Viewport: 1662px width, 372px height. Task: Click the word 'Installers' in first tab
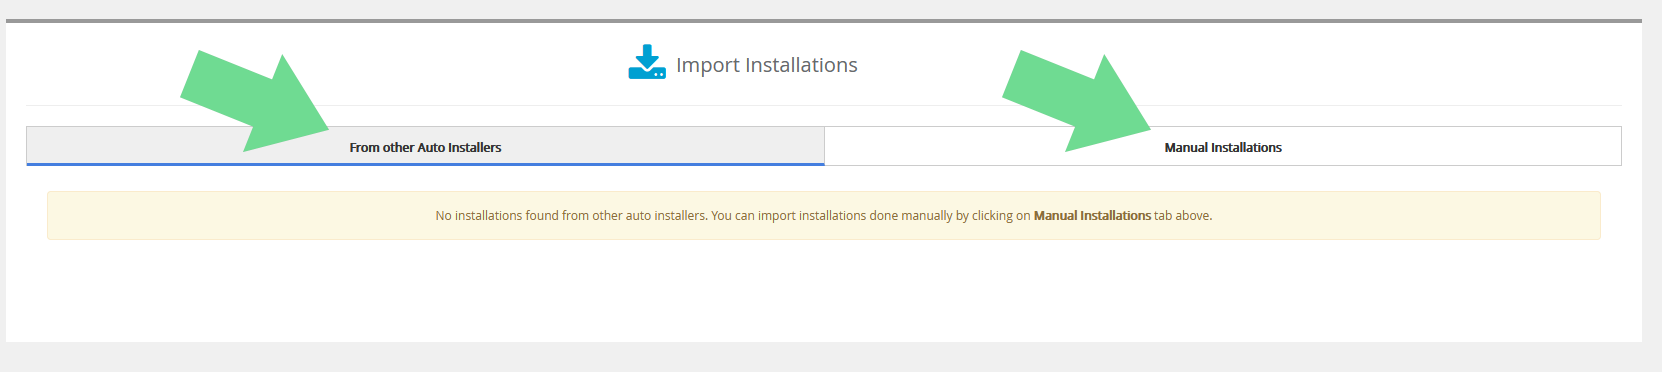click(475, 147)
